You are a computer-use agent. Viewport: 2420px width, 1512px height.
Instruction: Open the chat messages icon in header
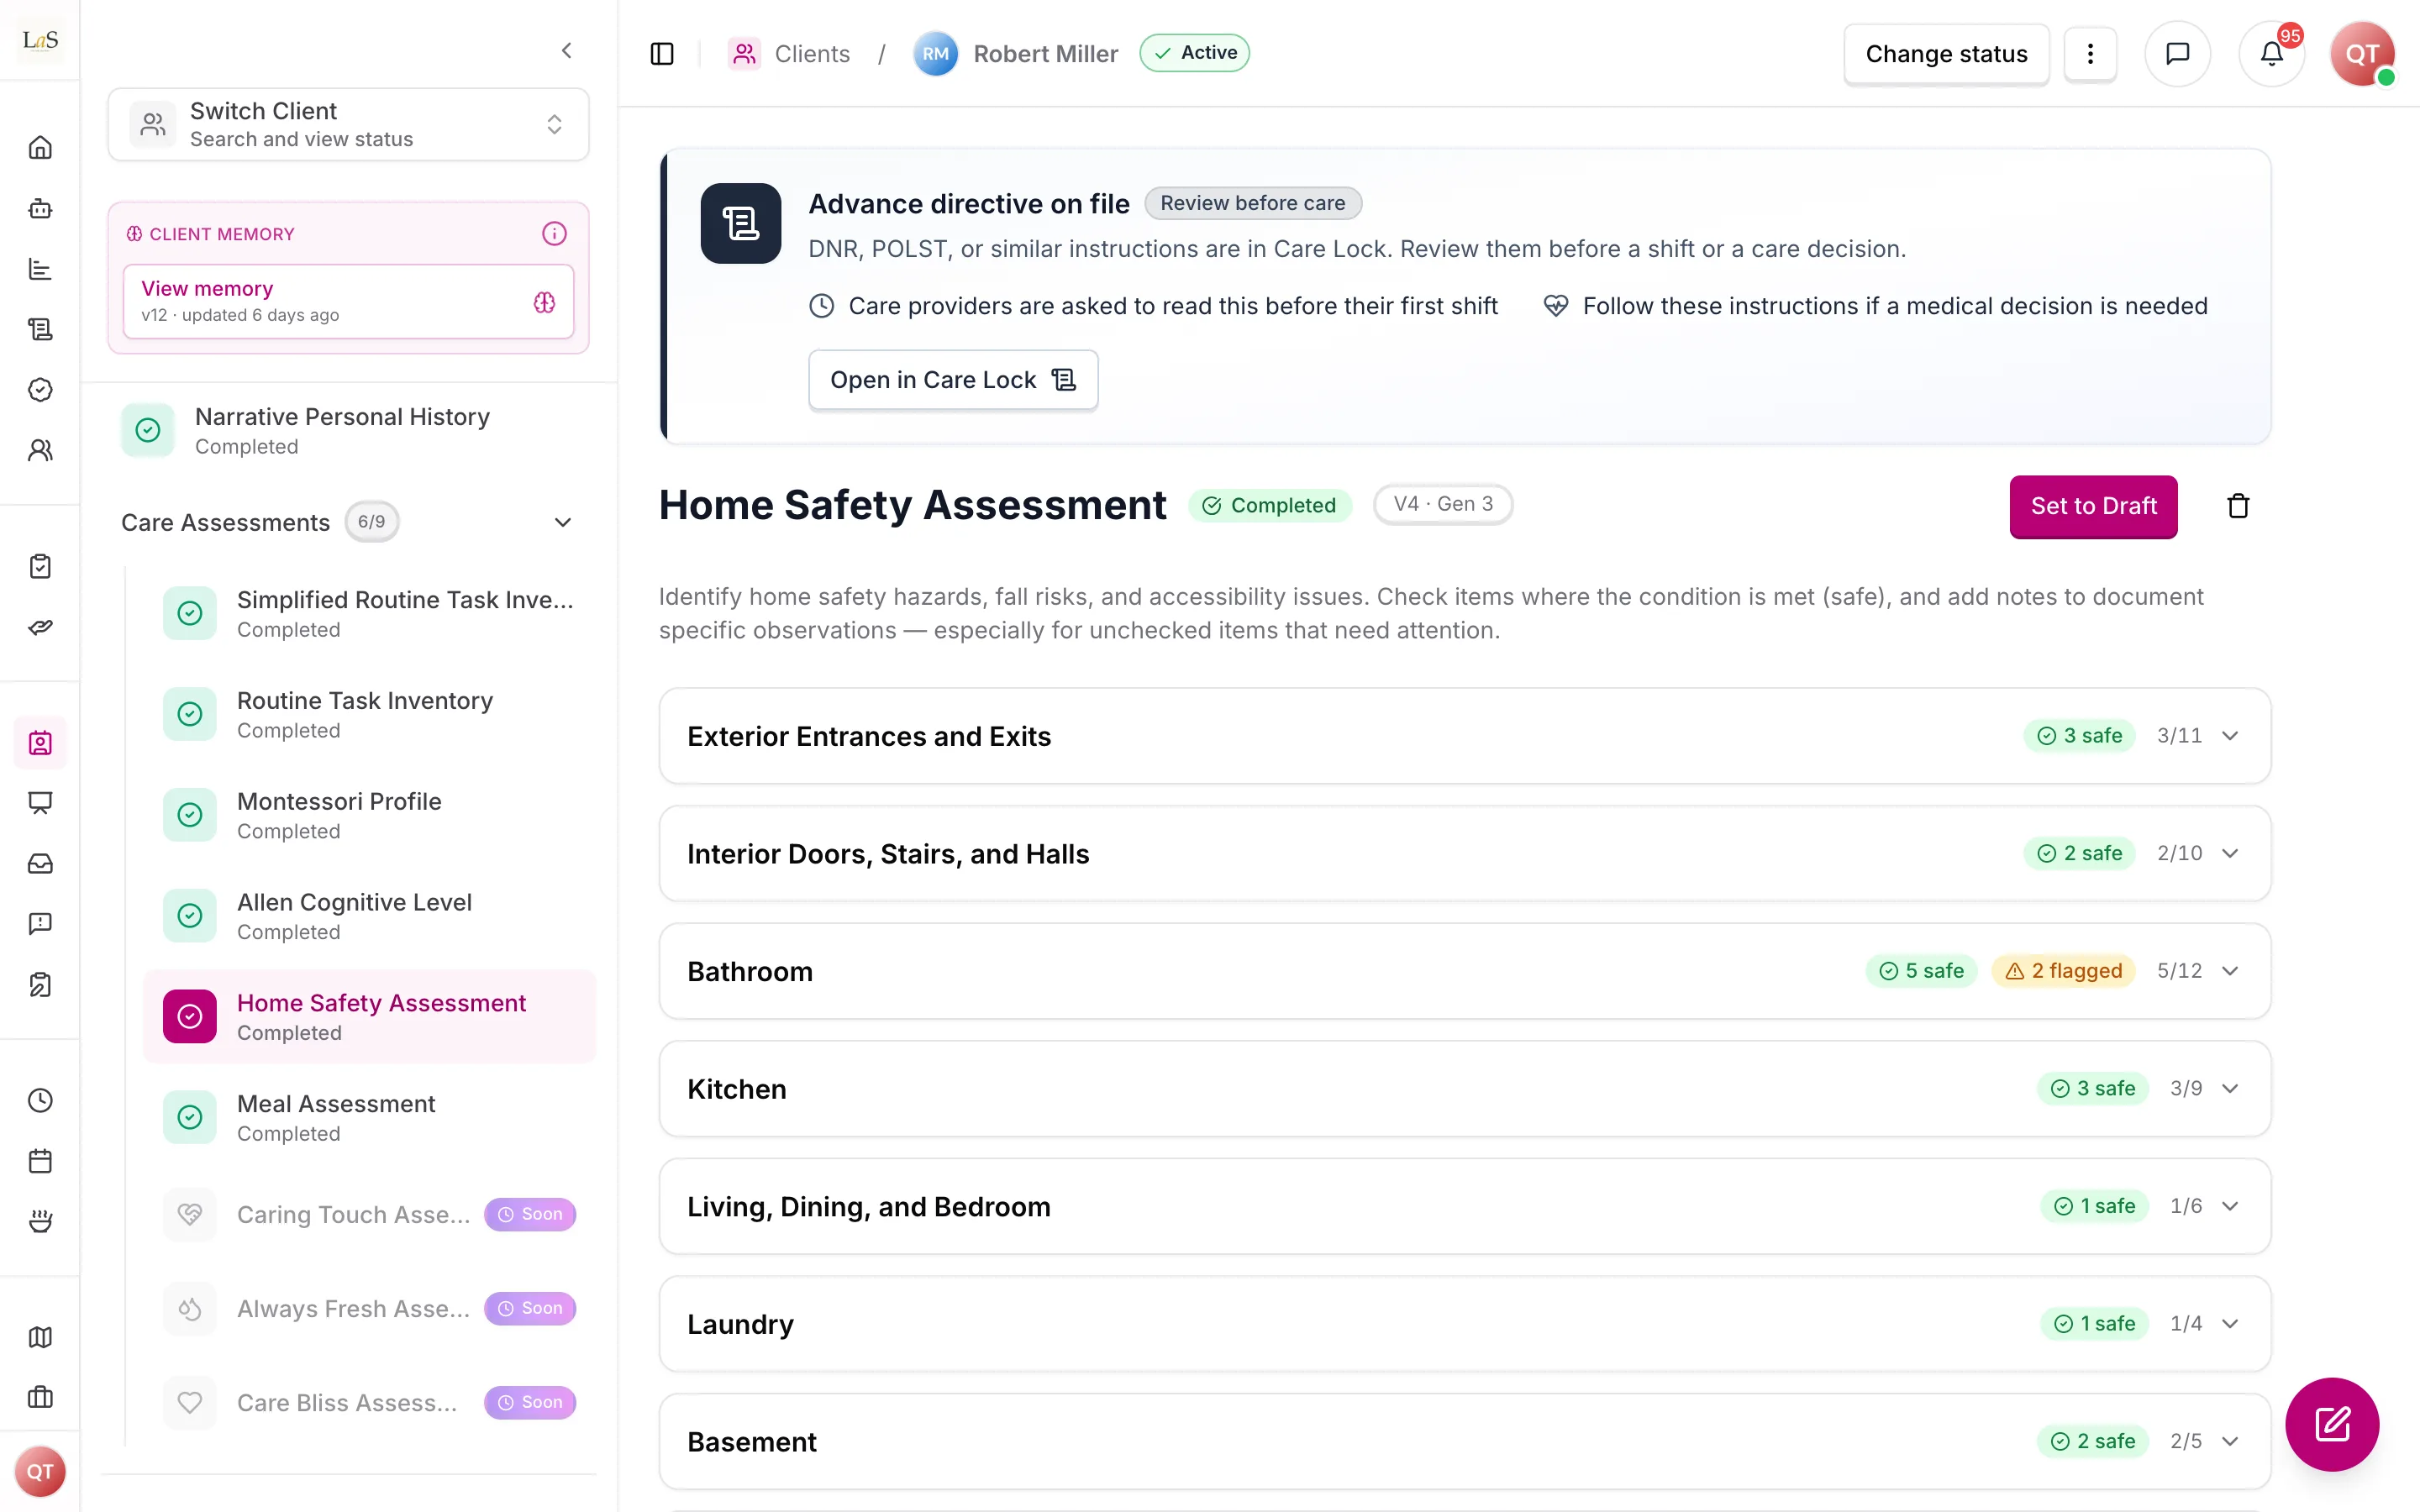pos(2177,54)
